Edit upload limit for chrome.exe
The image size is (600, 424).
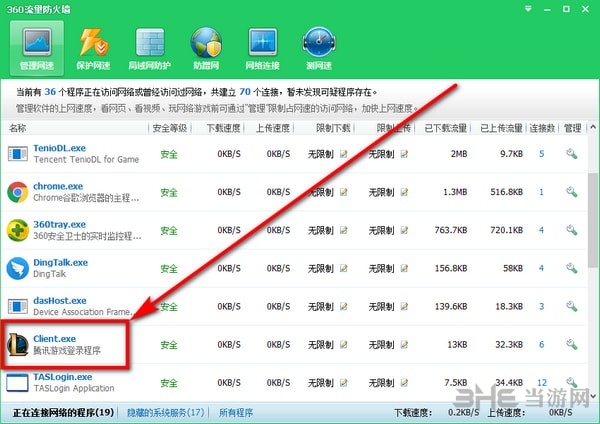[404, 192]
